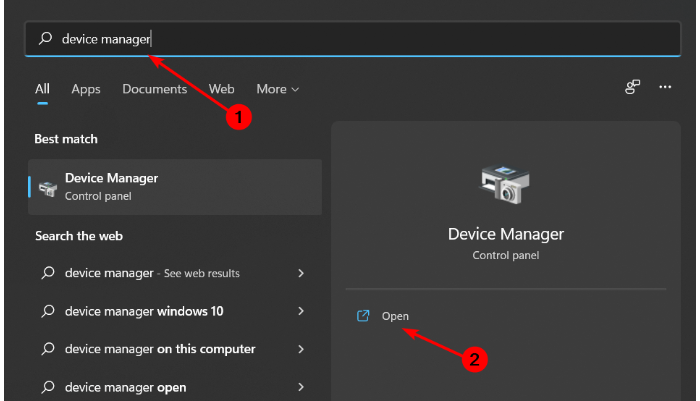
Task: Click the large Device Manager icon in preview
Action: pos(505,184)
